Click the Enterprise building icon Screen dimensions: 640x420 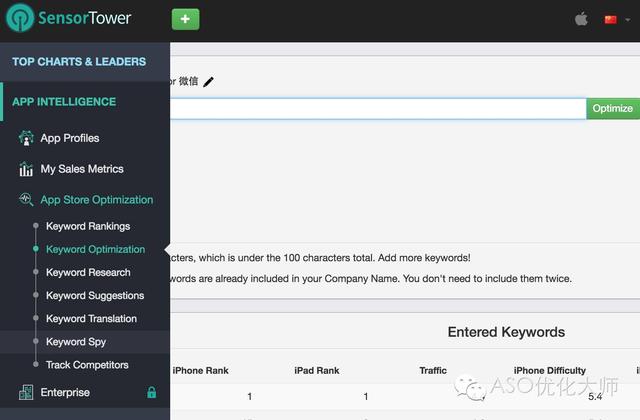pyautogui.click(x=26, y=393)
